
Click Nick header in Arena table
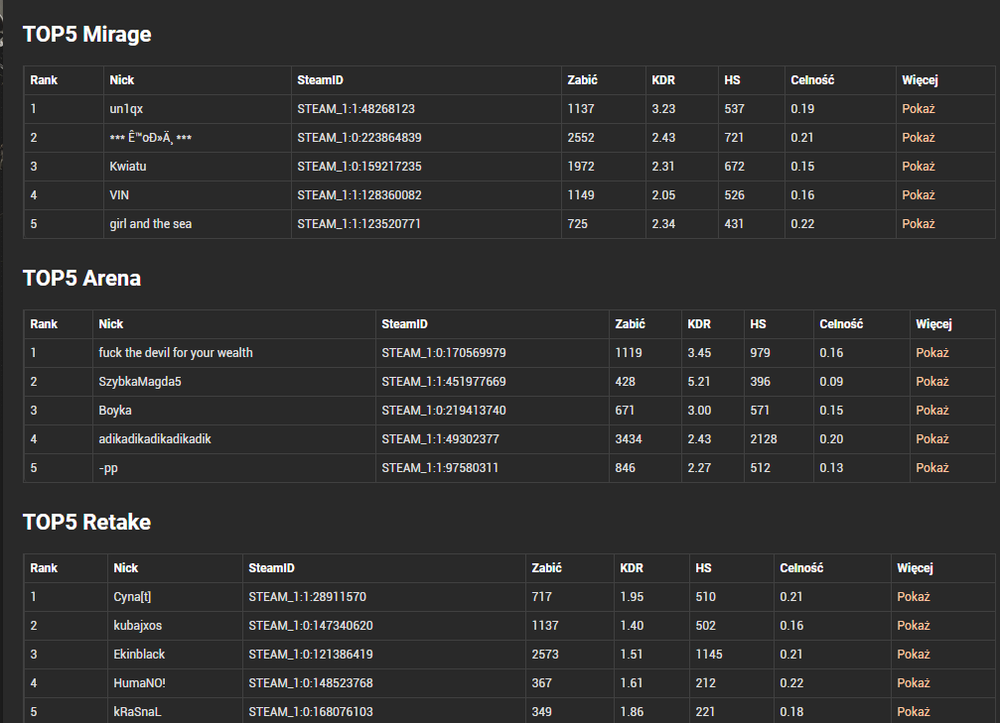click(111, 325)
